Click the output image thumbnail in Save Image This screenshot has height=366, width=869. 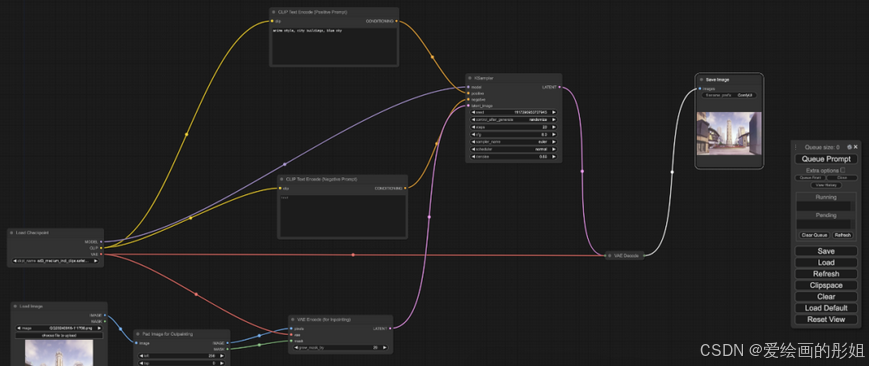(x=729, y=134)
